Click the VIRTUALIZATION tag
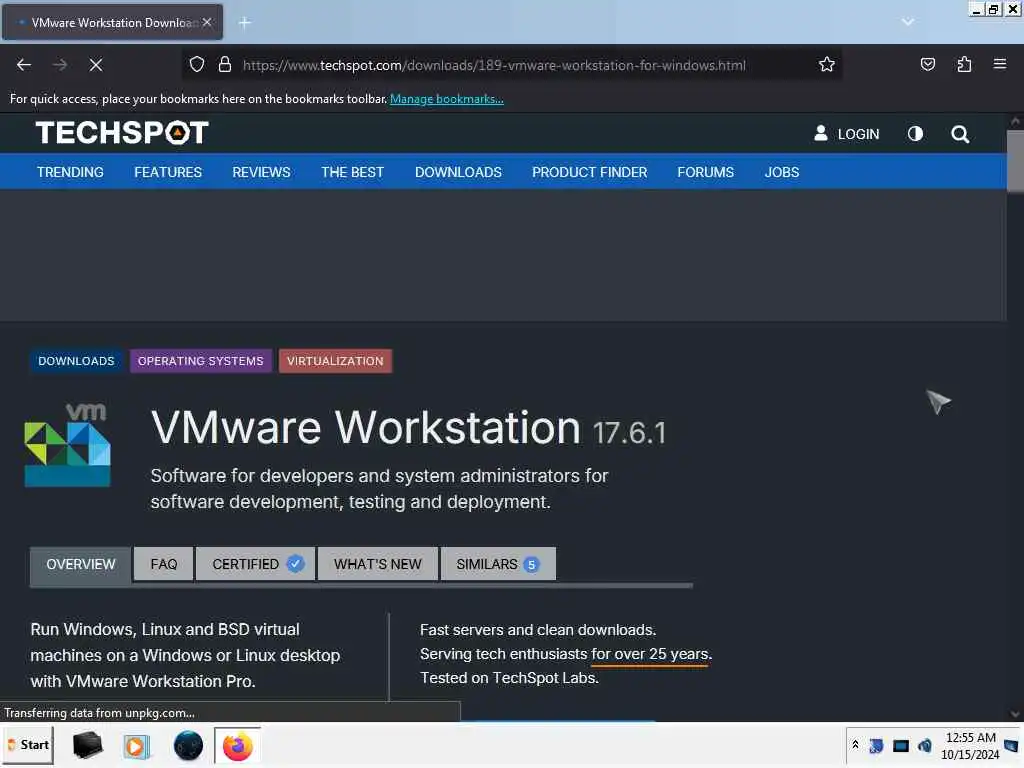The image size is (1024, 768). pos(335,361)
